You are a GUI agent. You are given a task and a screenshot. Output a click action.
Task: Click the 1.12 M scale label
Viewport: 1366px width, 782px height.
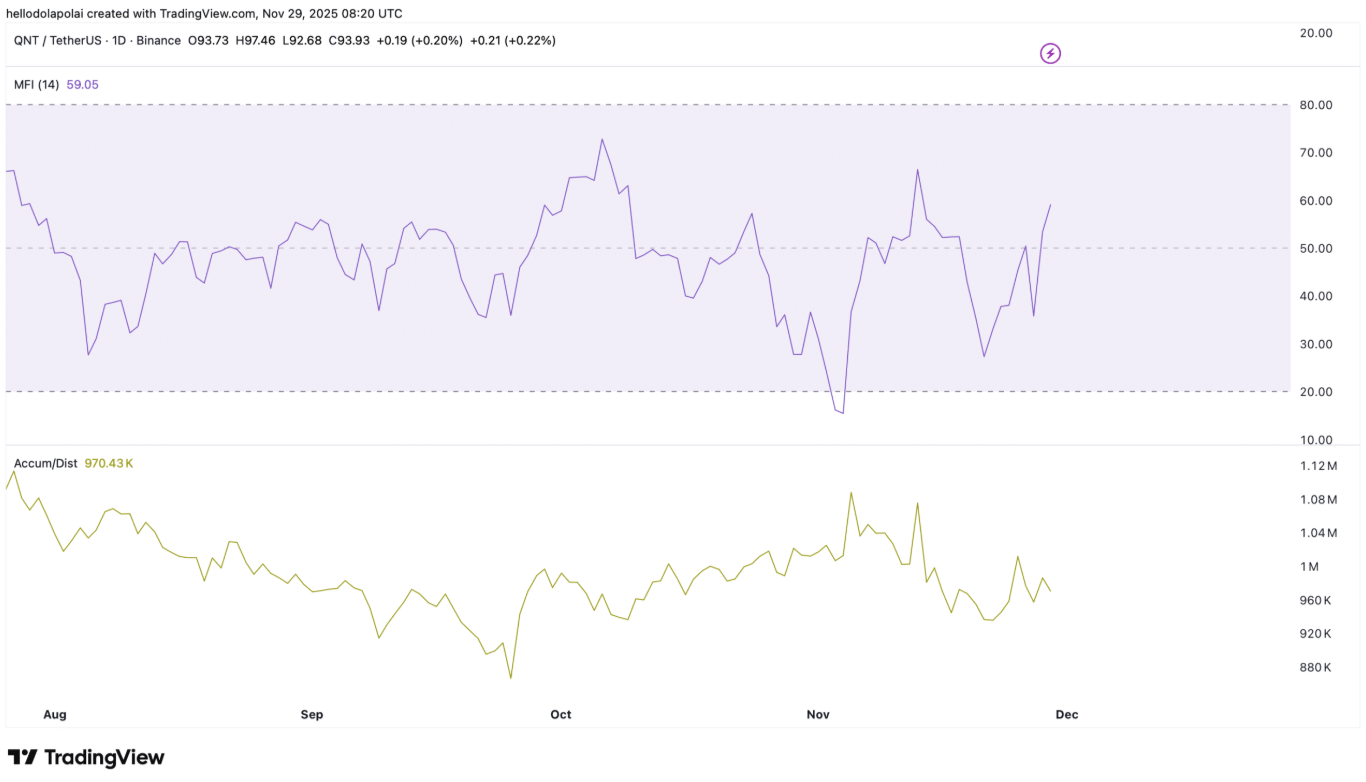(1318, 466)
